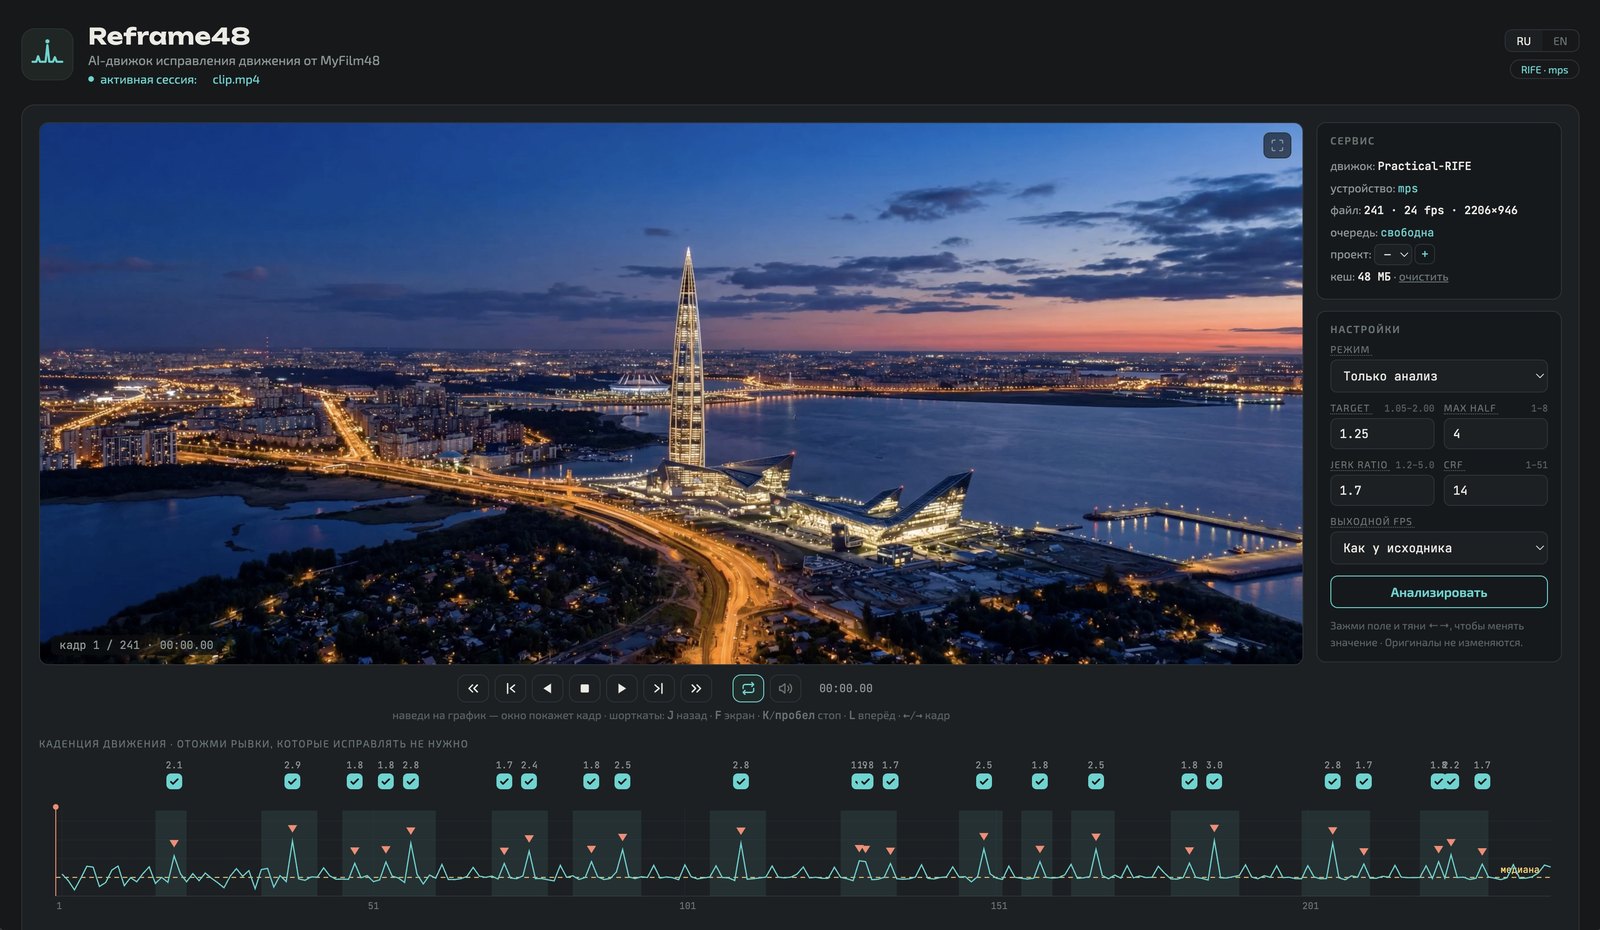Jump to the first frame with skip-to-start

click(510, 688)
